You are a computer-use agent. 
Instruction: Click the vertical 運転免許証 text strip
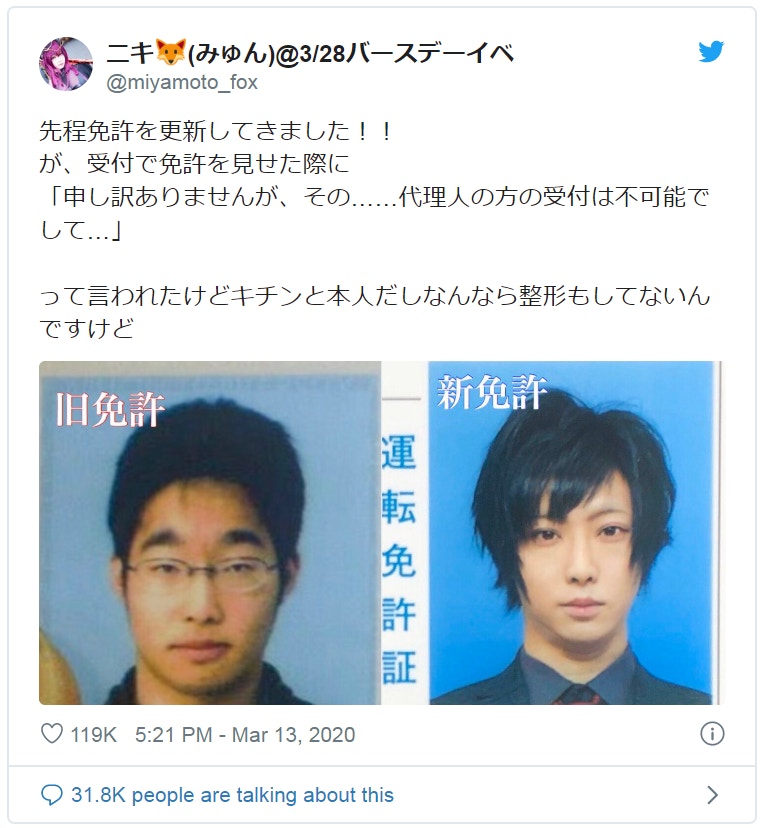coord(399,557)
